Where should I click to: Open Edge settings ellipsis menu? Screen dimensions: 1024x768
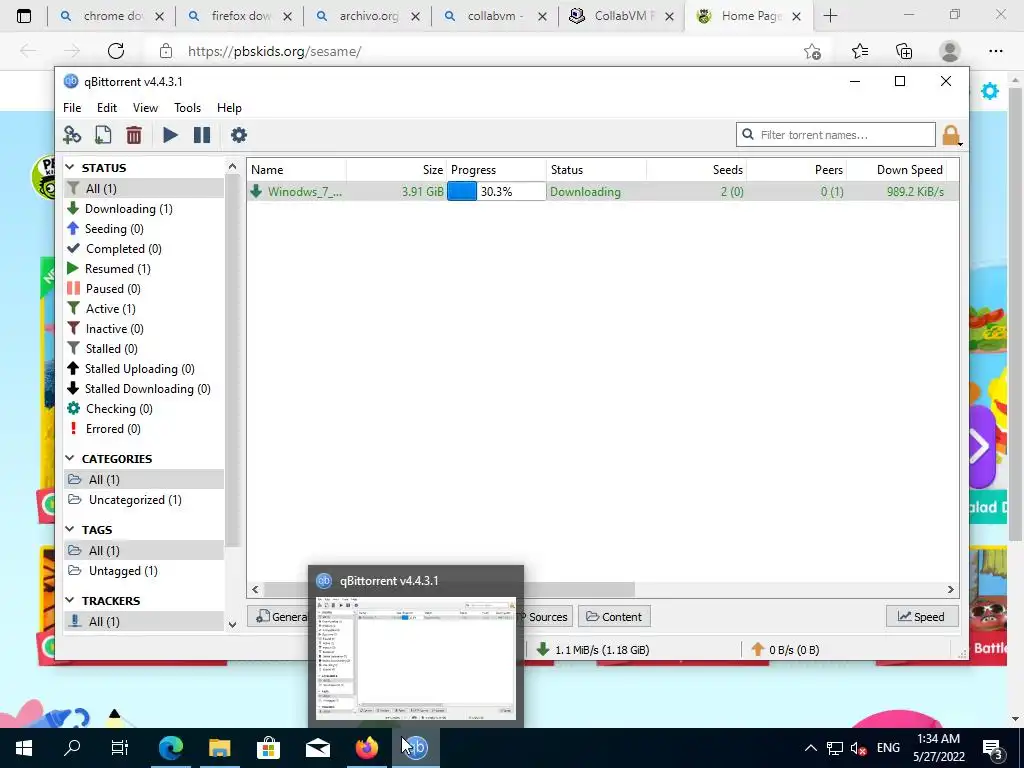point(995,51)
